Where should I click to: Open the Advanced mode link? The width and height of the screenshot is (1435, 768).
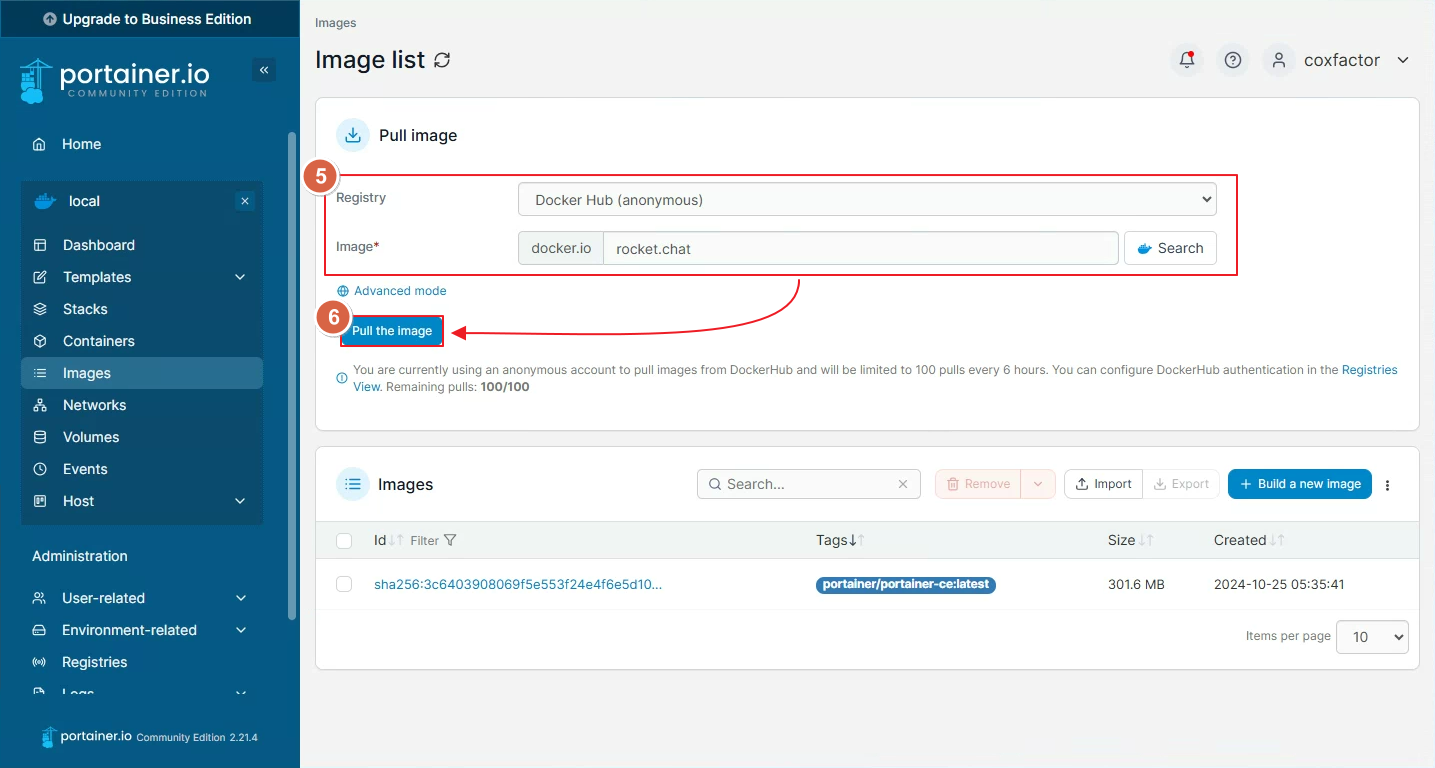coord(400,291)
